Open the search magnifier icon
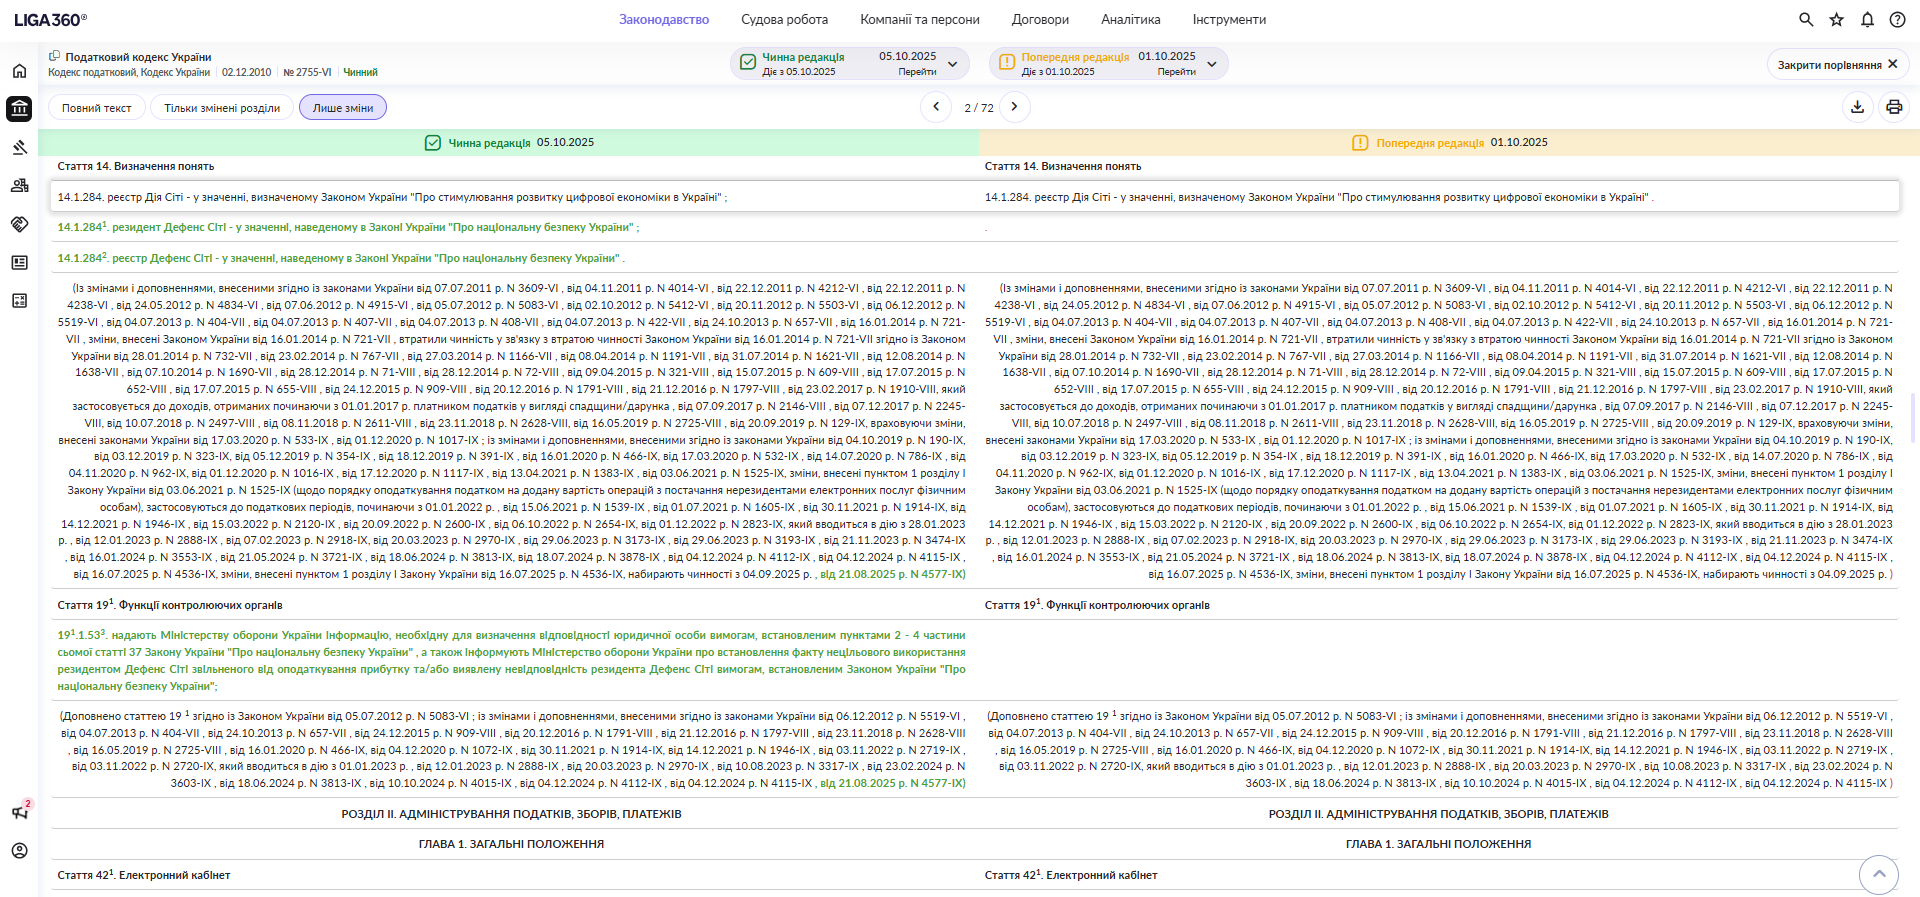 point(1806,19)
